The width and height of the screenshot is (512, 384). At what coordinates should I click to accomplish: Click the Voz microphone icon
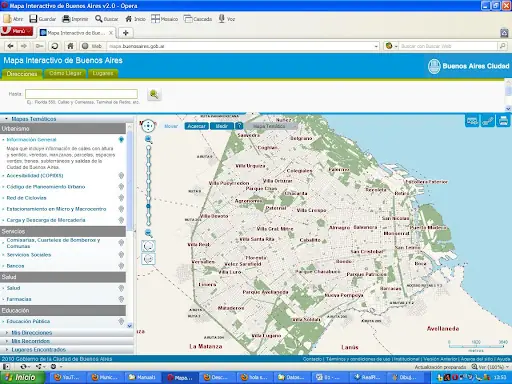pos(222,19)
